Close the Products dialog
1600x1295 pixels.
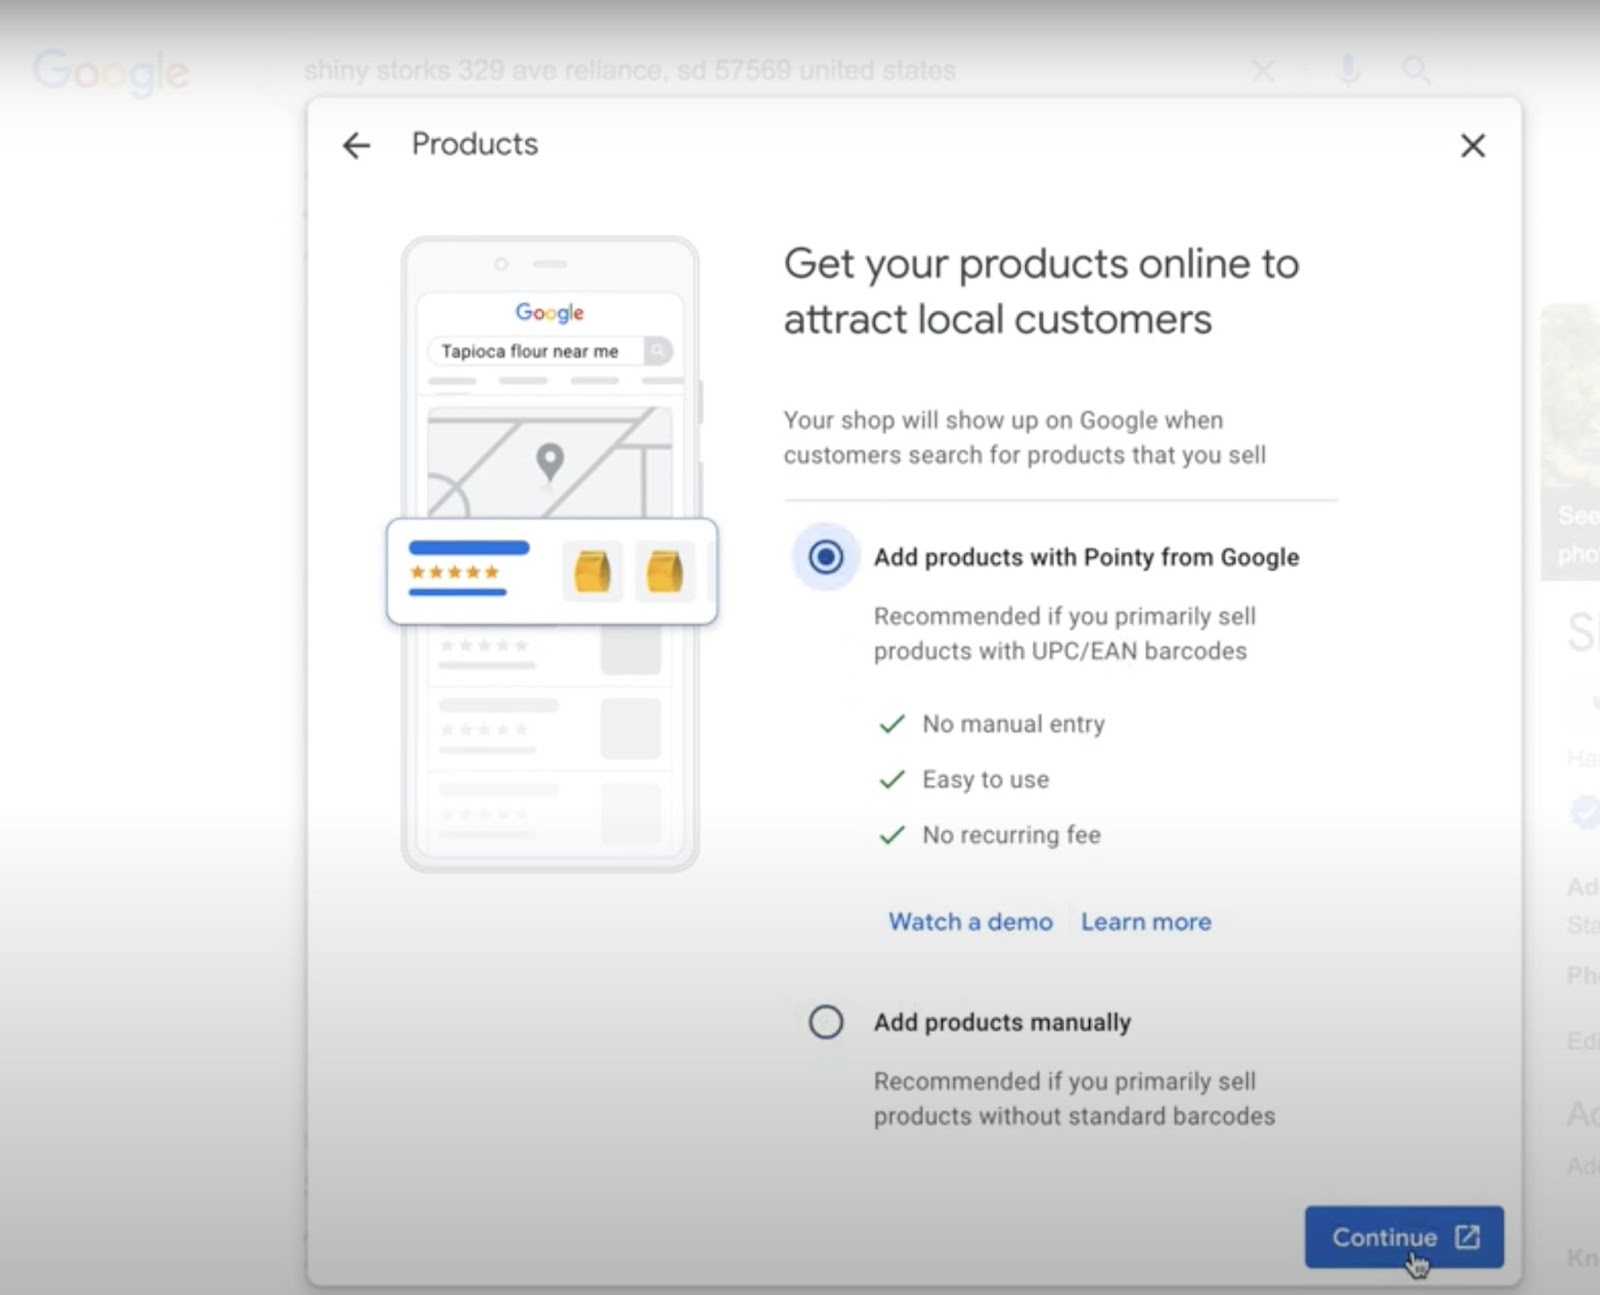point(1472,146)
